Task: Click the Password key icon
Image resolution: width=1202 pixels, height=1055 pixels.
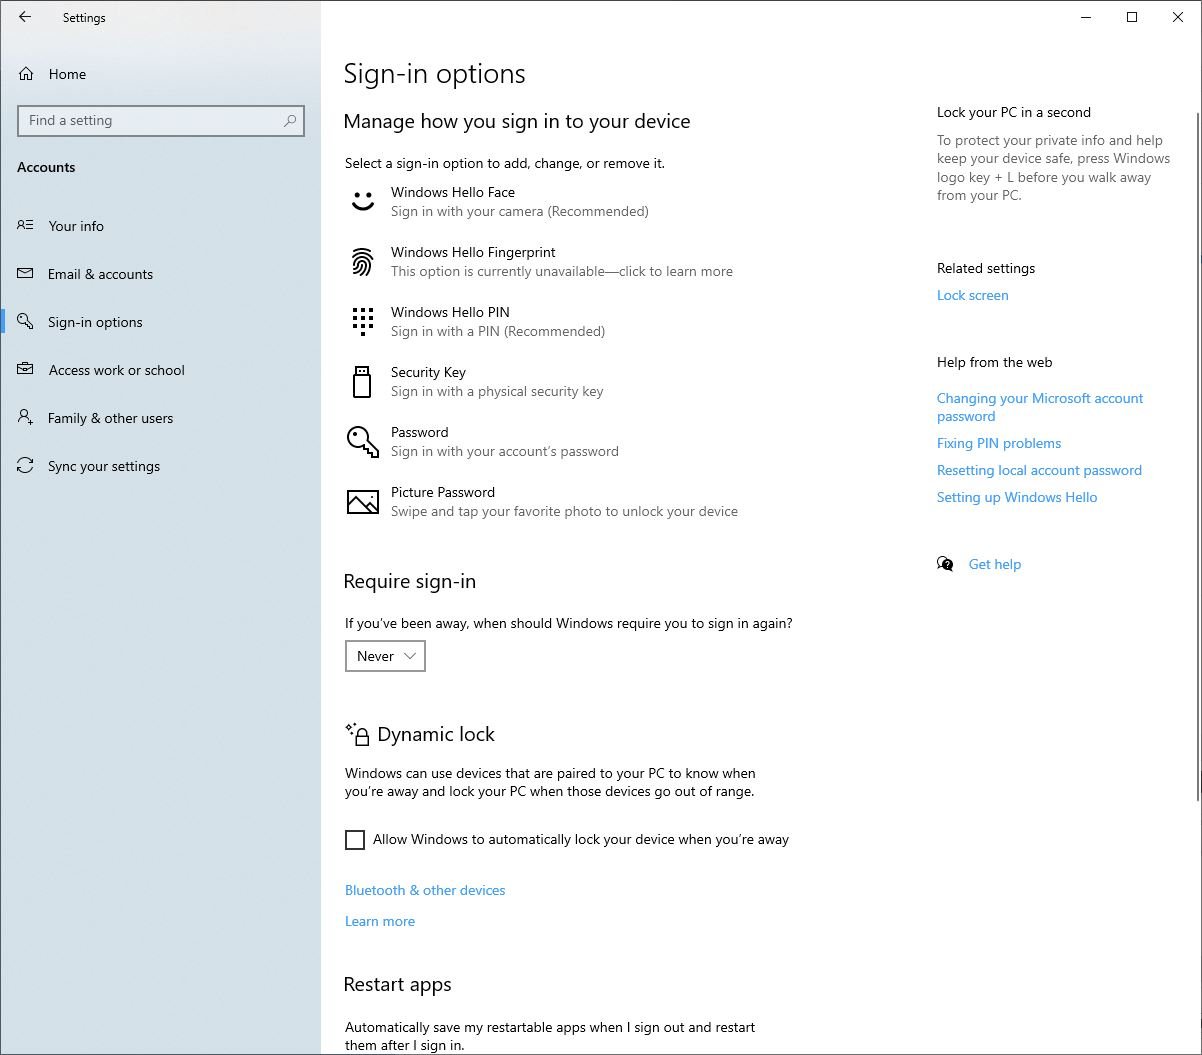Action: point(363,441)
